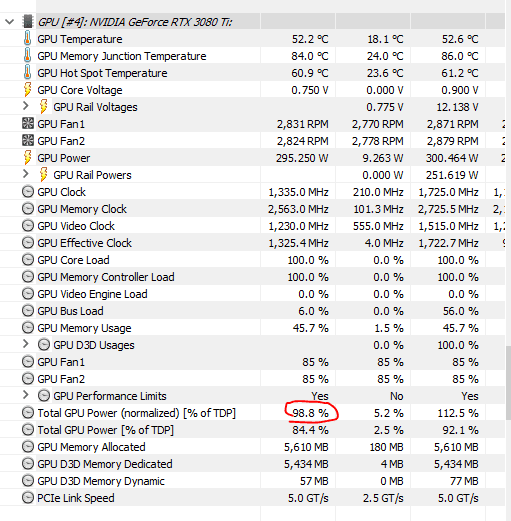Expand GPU Rail Voltages row
The height and width of the screenshot is (521, 511).
click(25, 106)
